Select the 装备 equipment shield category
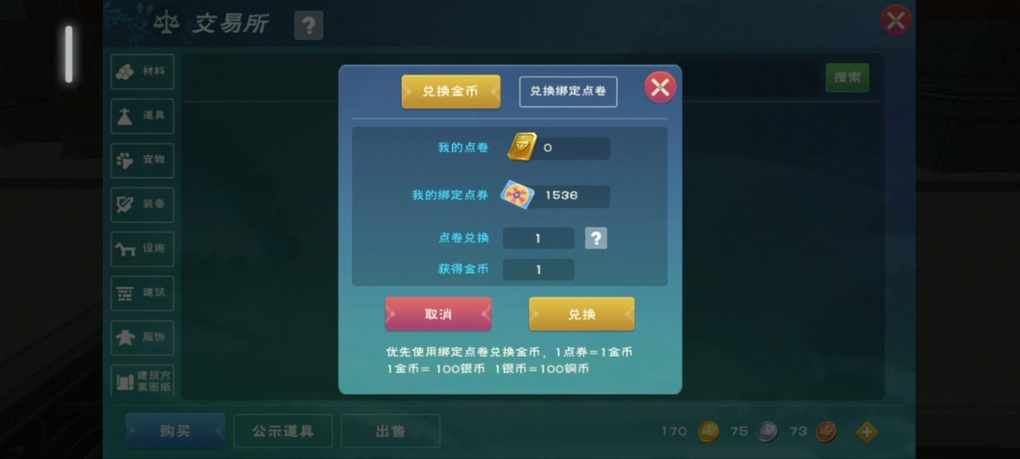The image size is (1020, 459). [142, 204]
